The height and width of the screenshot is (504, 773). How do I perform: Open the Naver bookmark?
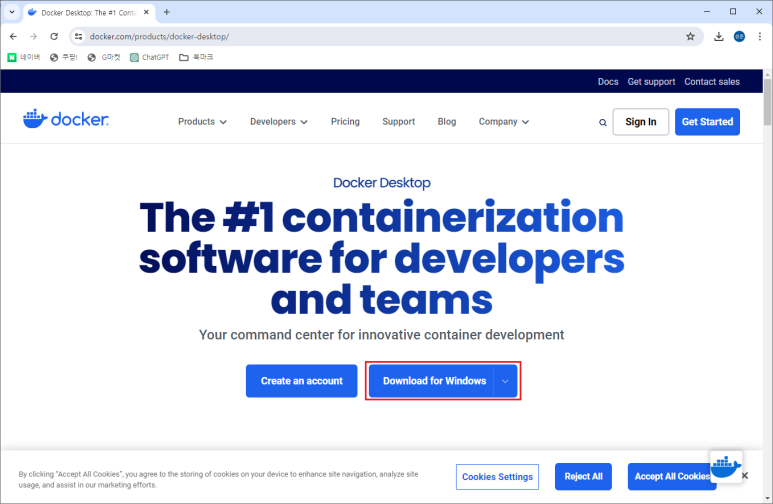24,57
